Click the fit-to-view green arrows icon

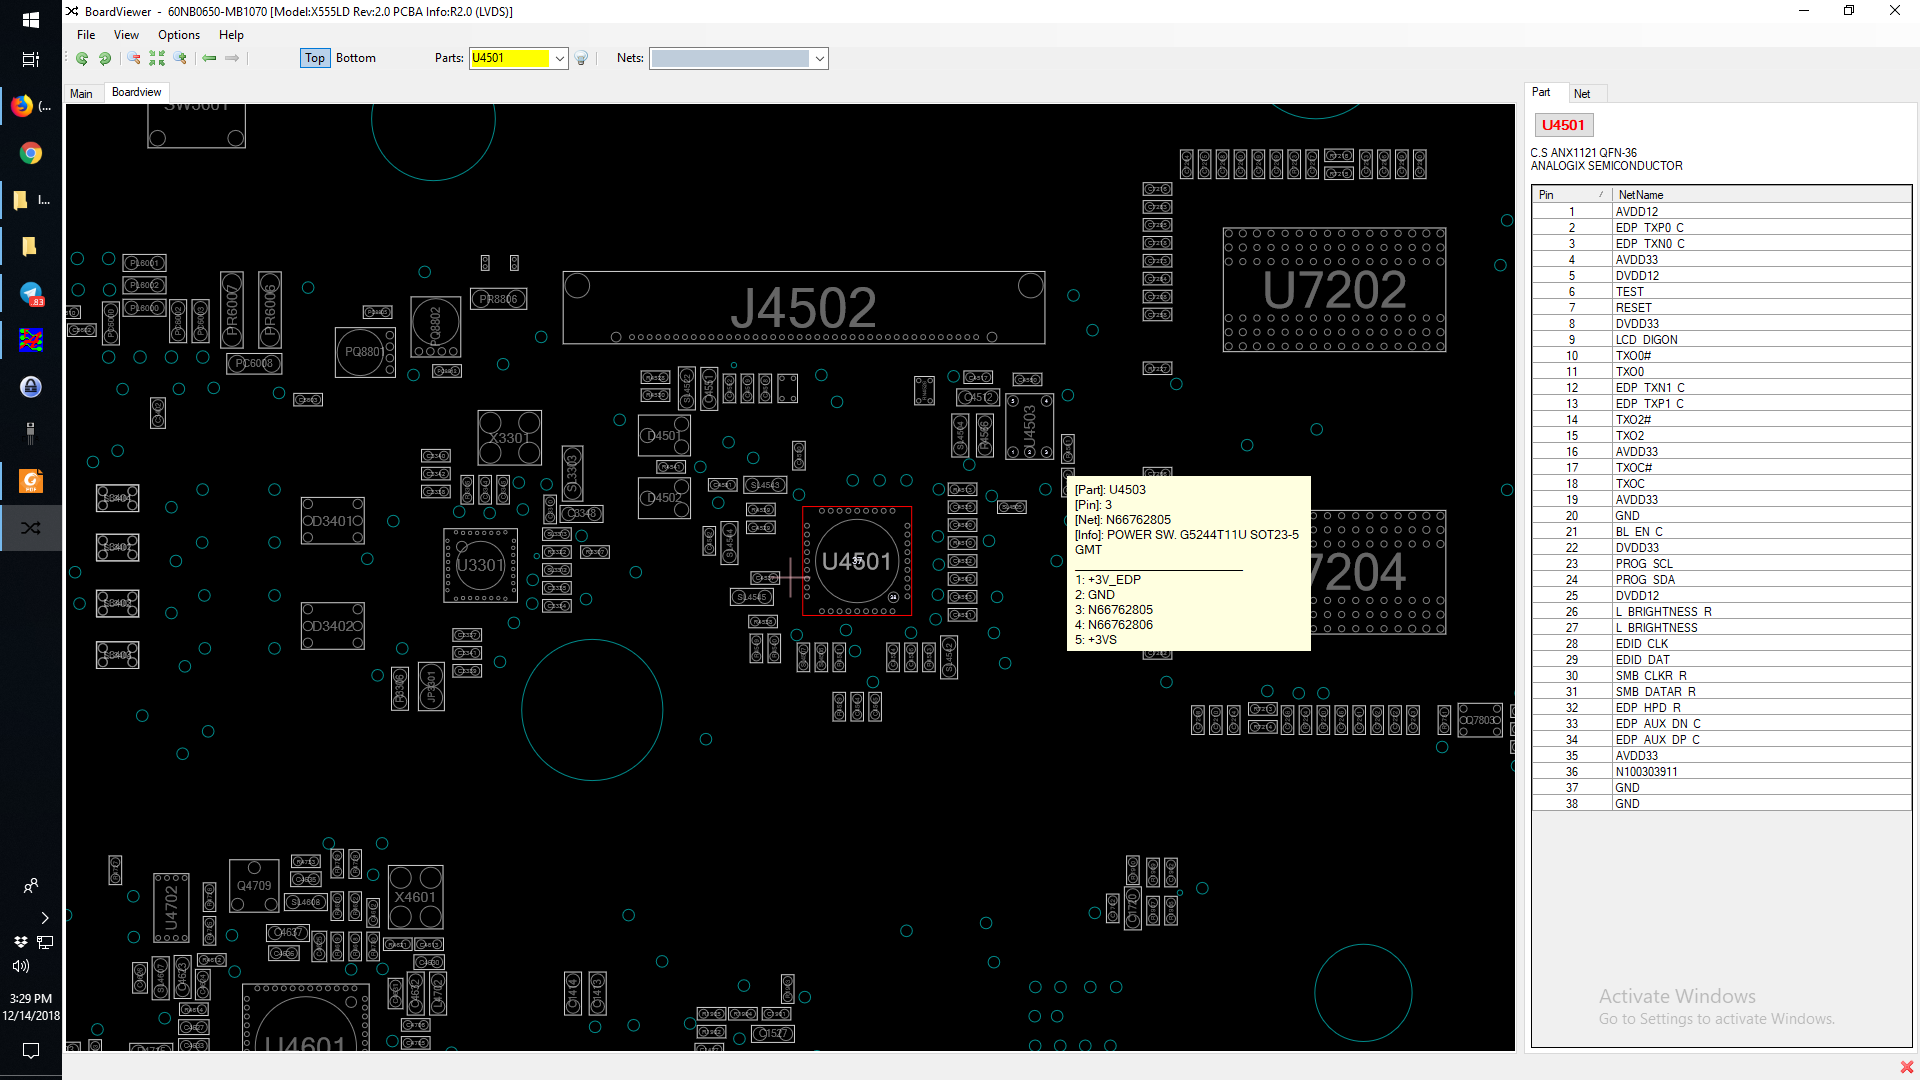[157, 58]
